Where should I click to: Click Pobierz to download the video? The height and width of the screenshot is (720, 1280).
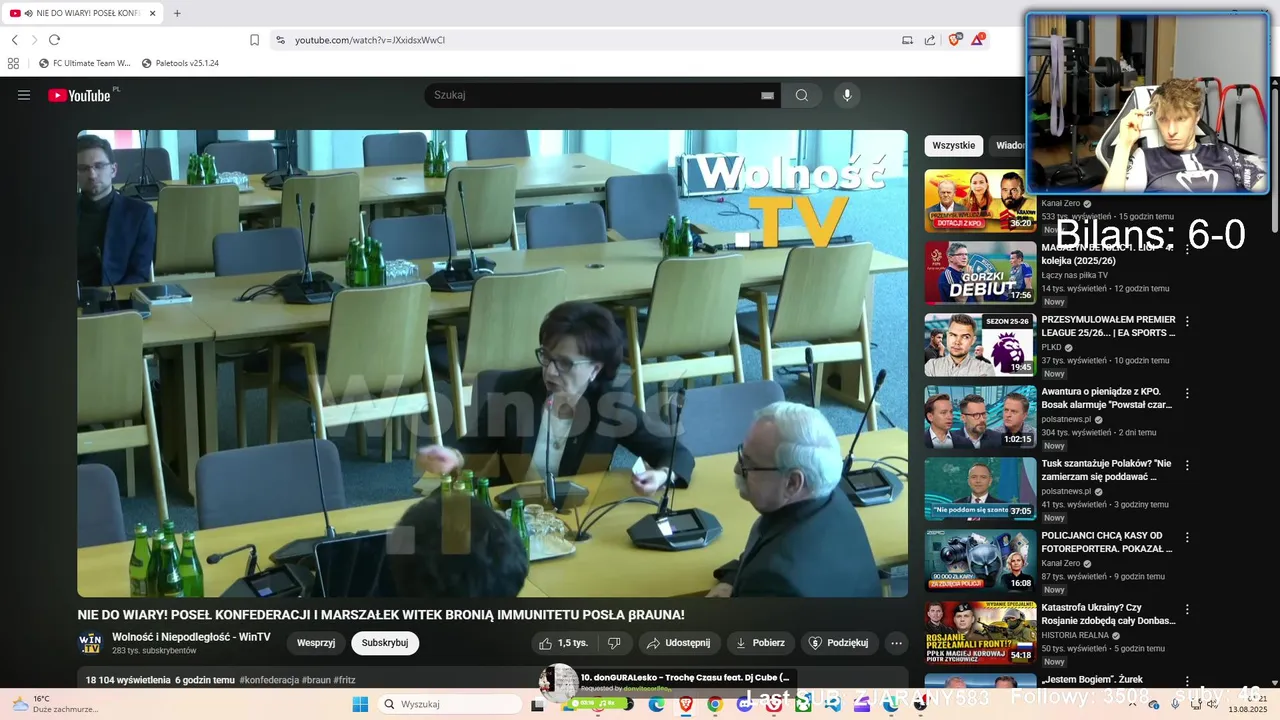(x=761, y=643)
